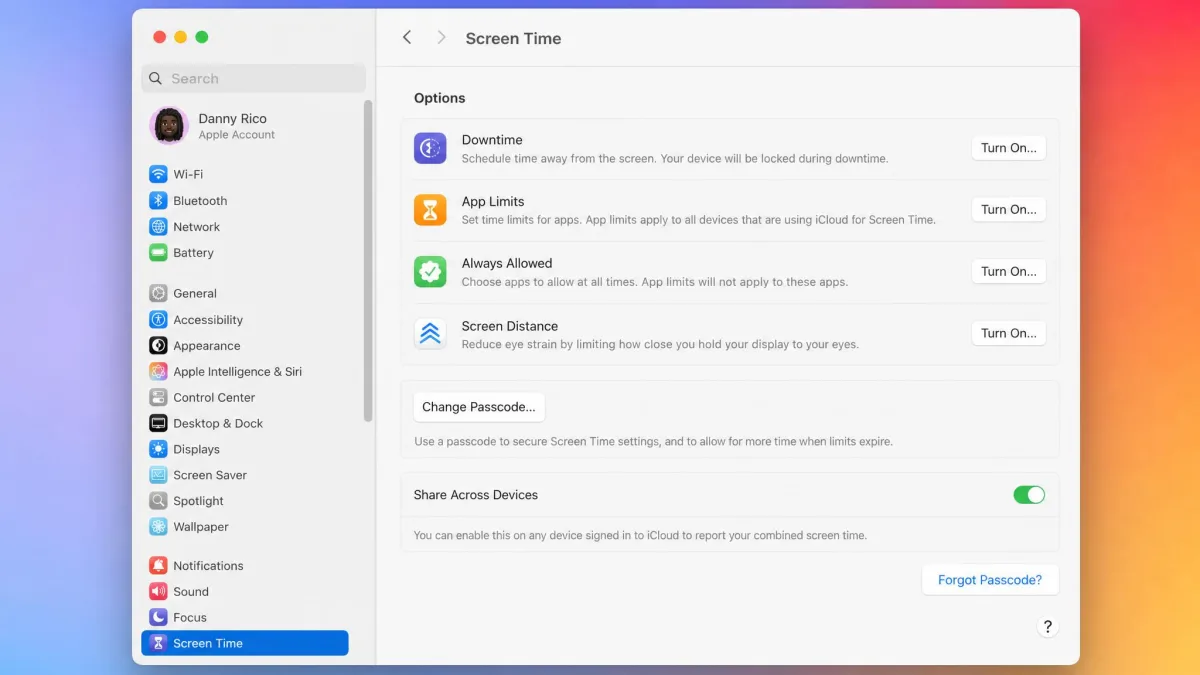Go back with the left chevron
The image size is (1200, 675).
[407, 37]
